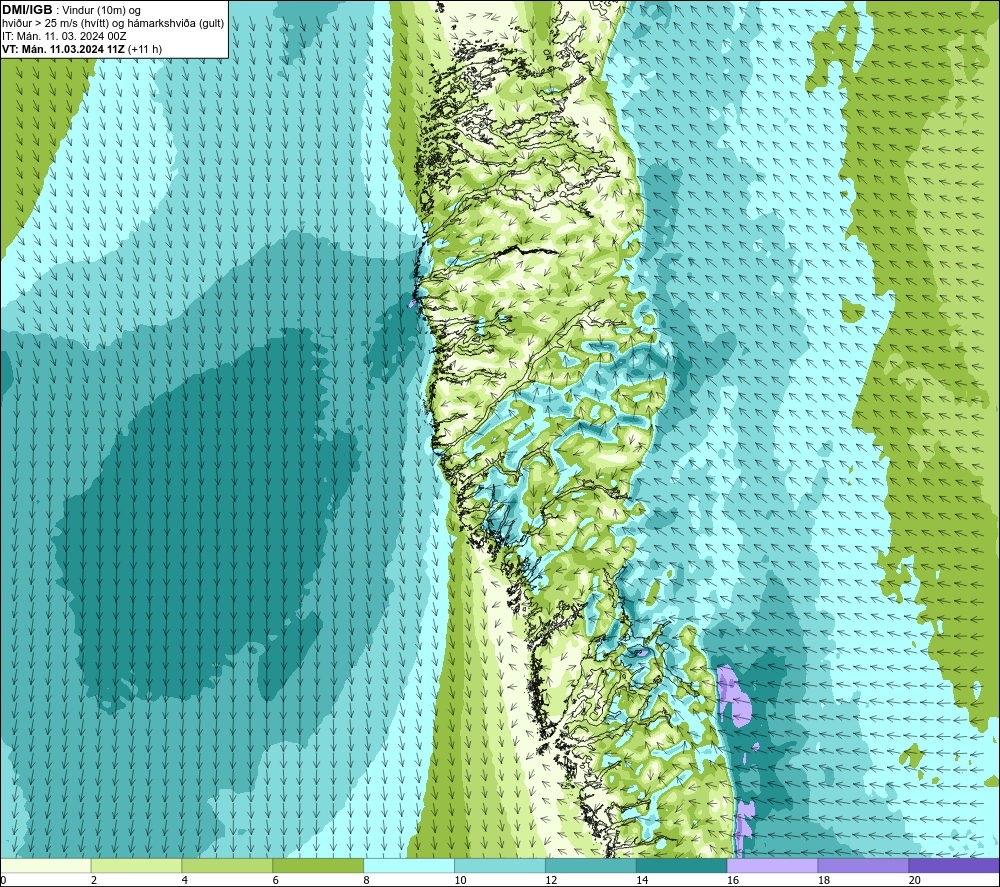This screenshot has height=887, width=1000.
Task: Click the 8–10 m/s light cyan legend swatch
Action: tap(409, 865)
